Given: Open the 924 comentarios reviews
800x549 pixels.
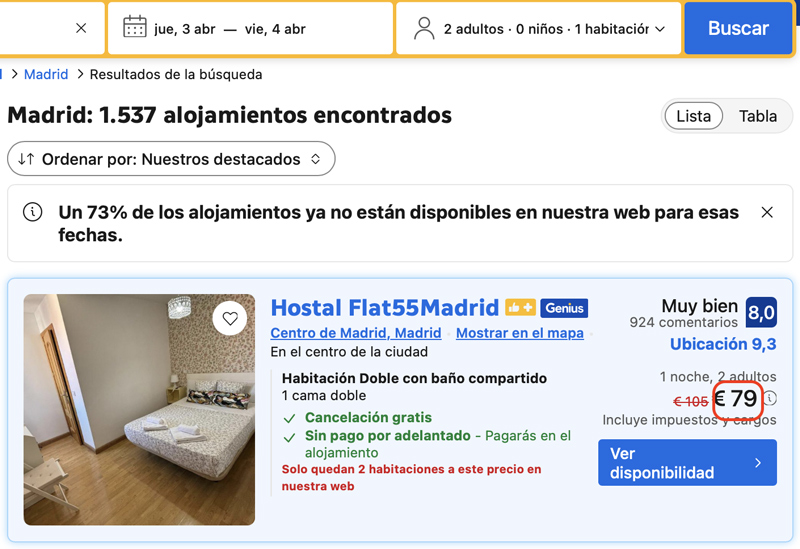Looking at the screenshot, I should (x=683, y=322).
